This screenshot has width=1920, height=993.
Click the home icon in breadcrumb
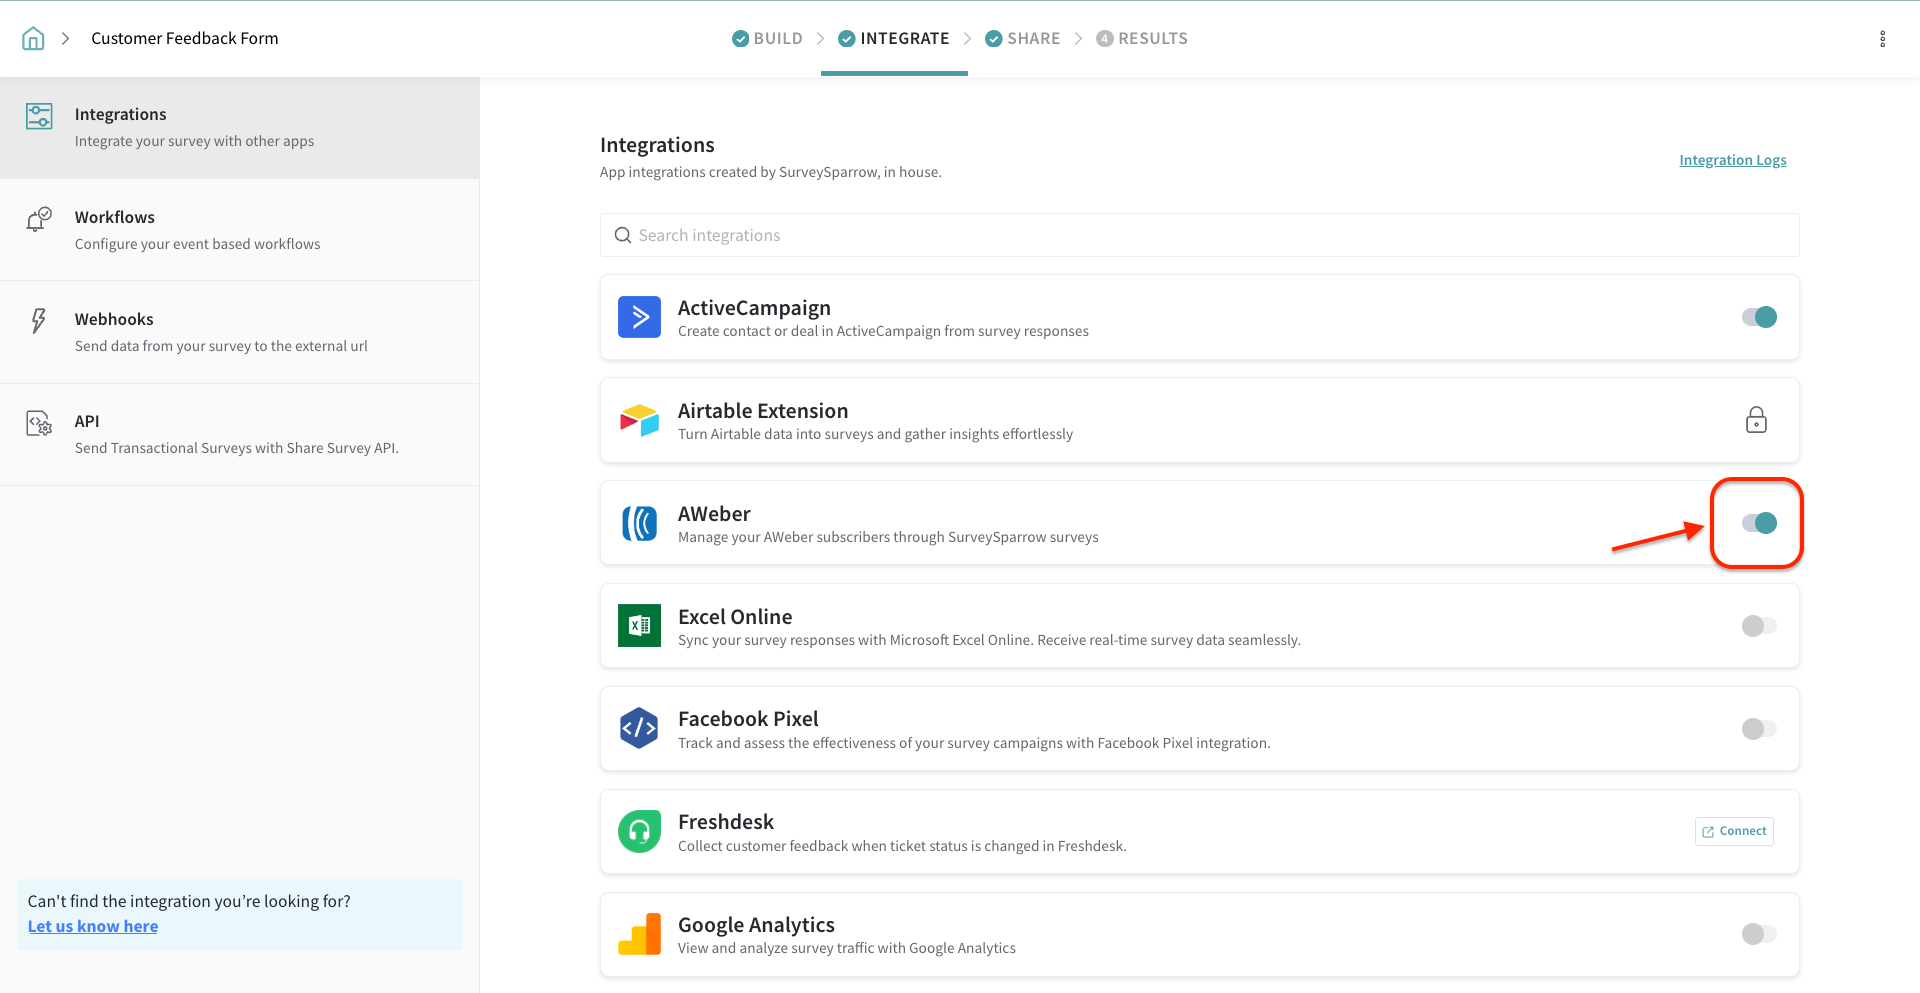click(x=33, y=39)
